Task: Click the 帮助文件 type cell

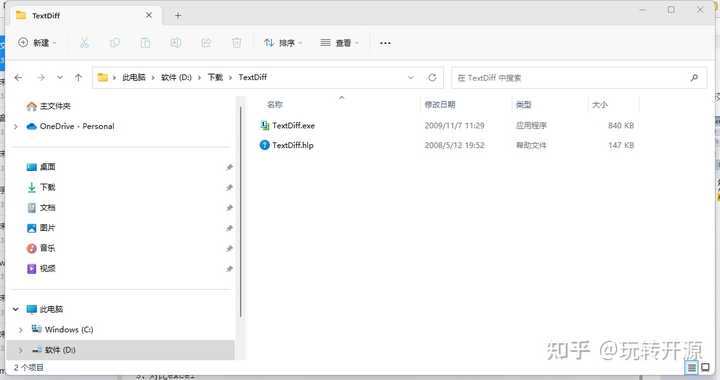Action: [531, 145]
